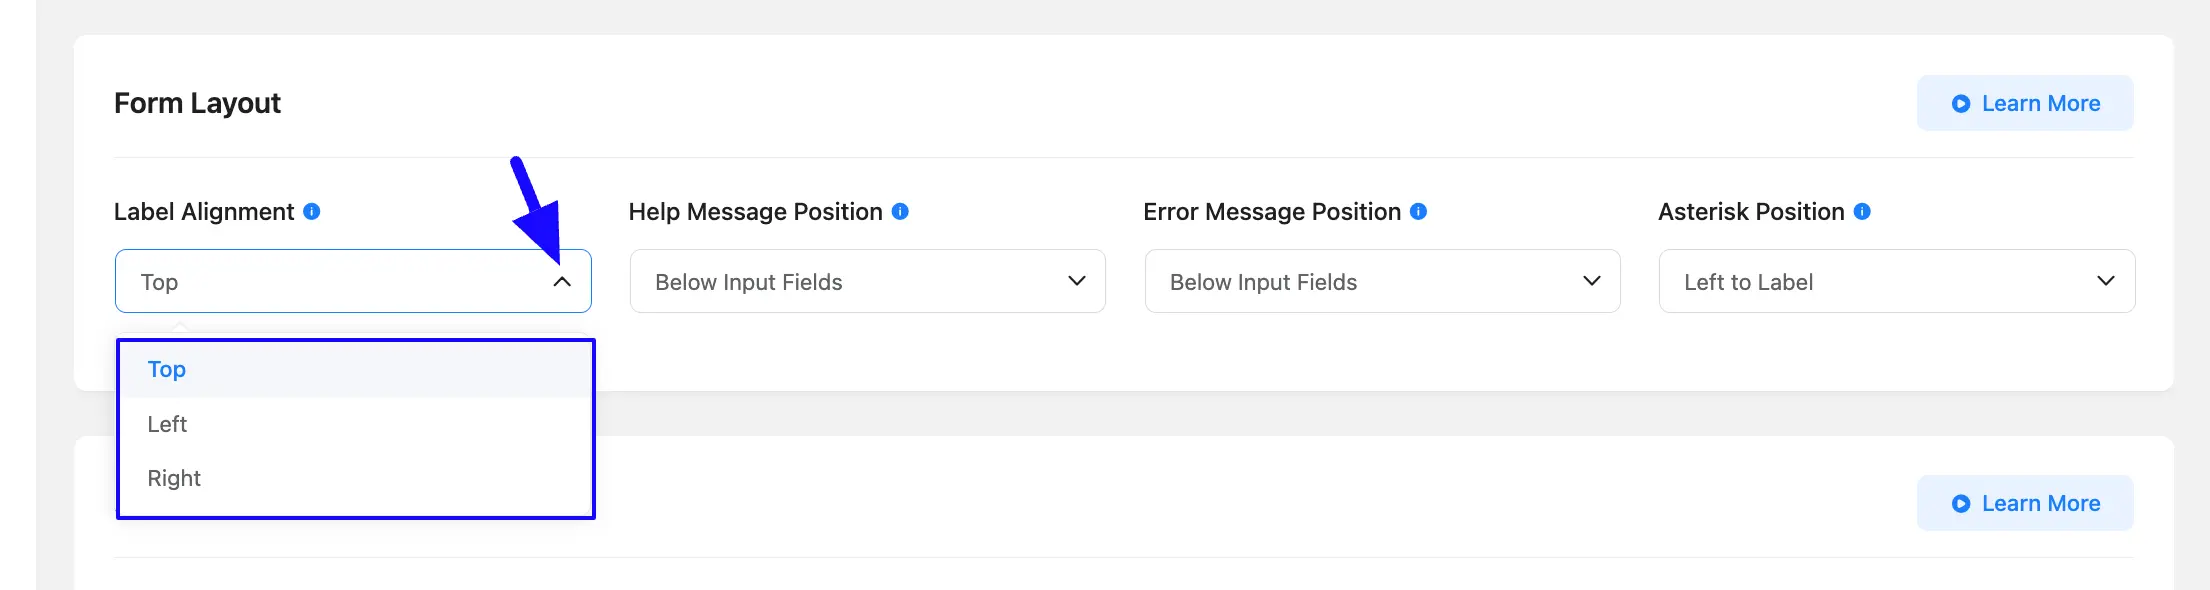
Task: Click info icon beside Error Message Position
Action: [x=1418, y=212]
